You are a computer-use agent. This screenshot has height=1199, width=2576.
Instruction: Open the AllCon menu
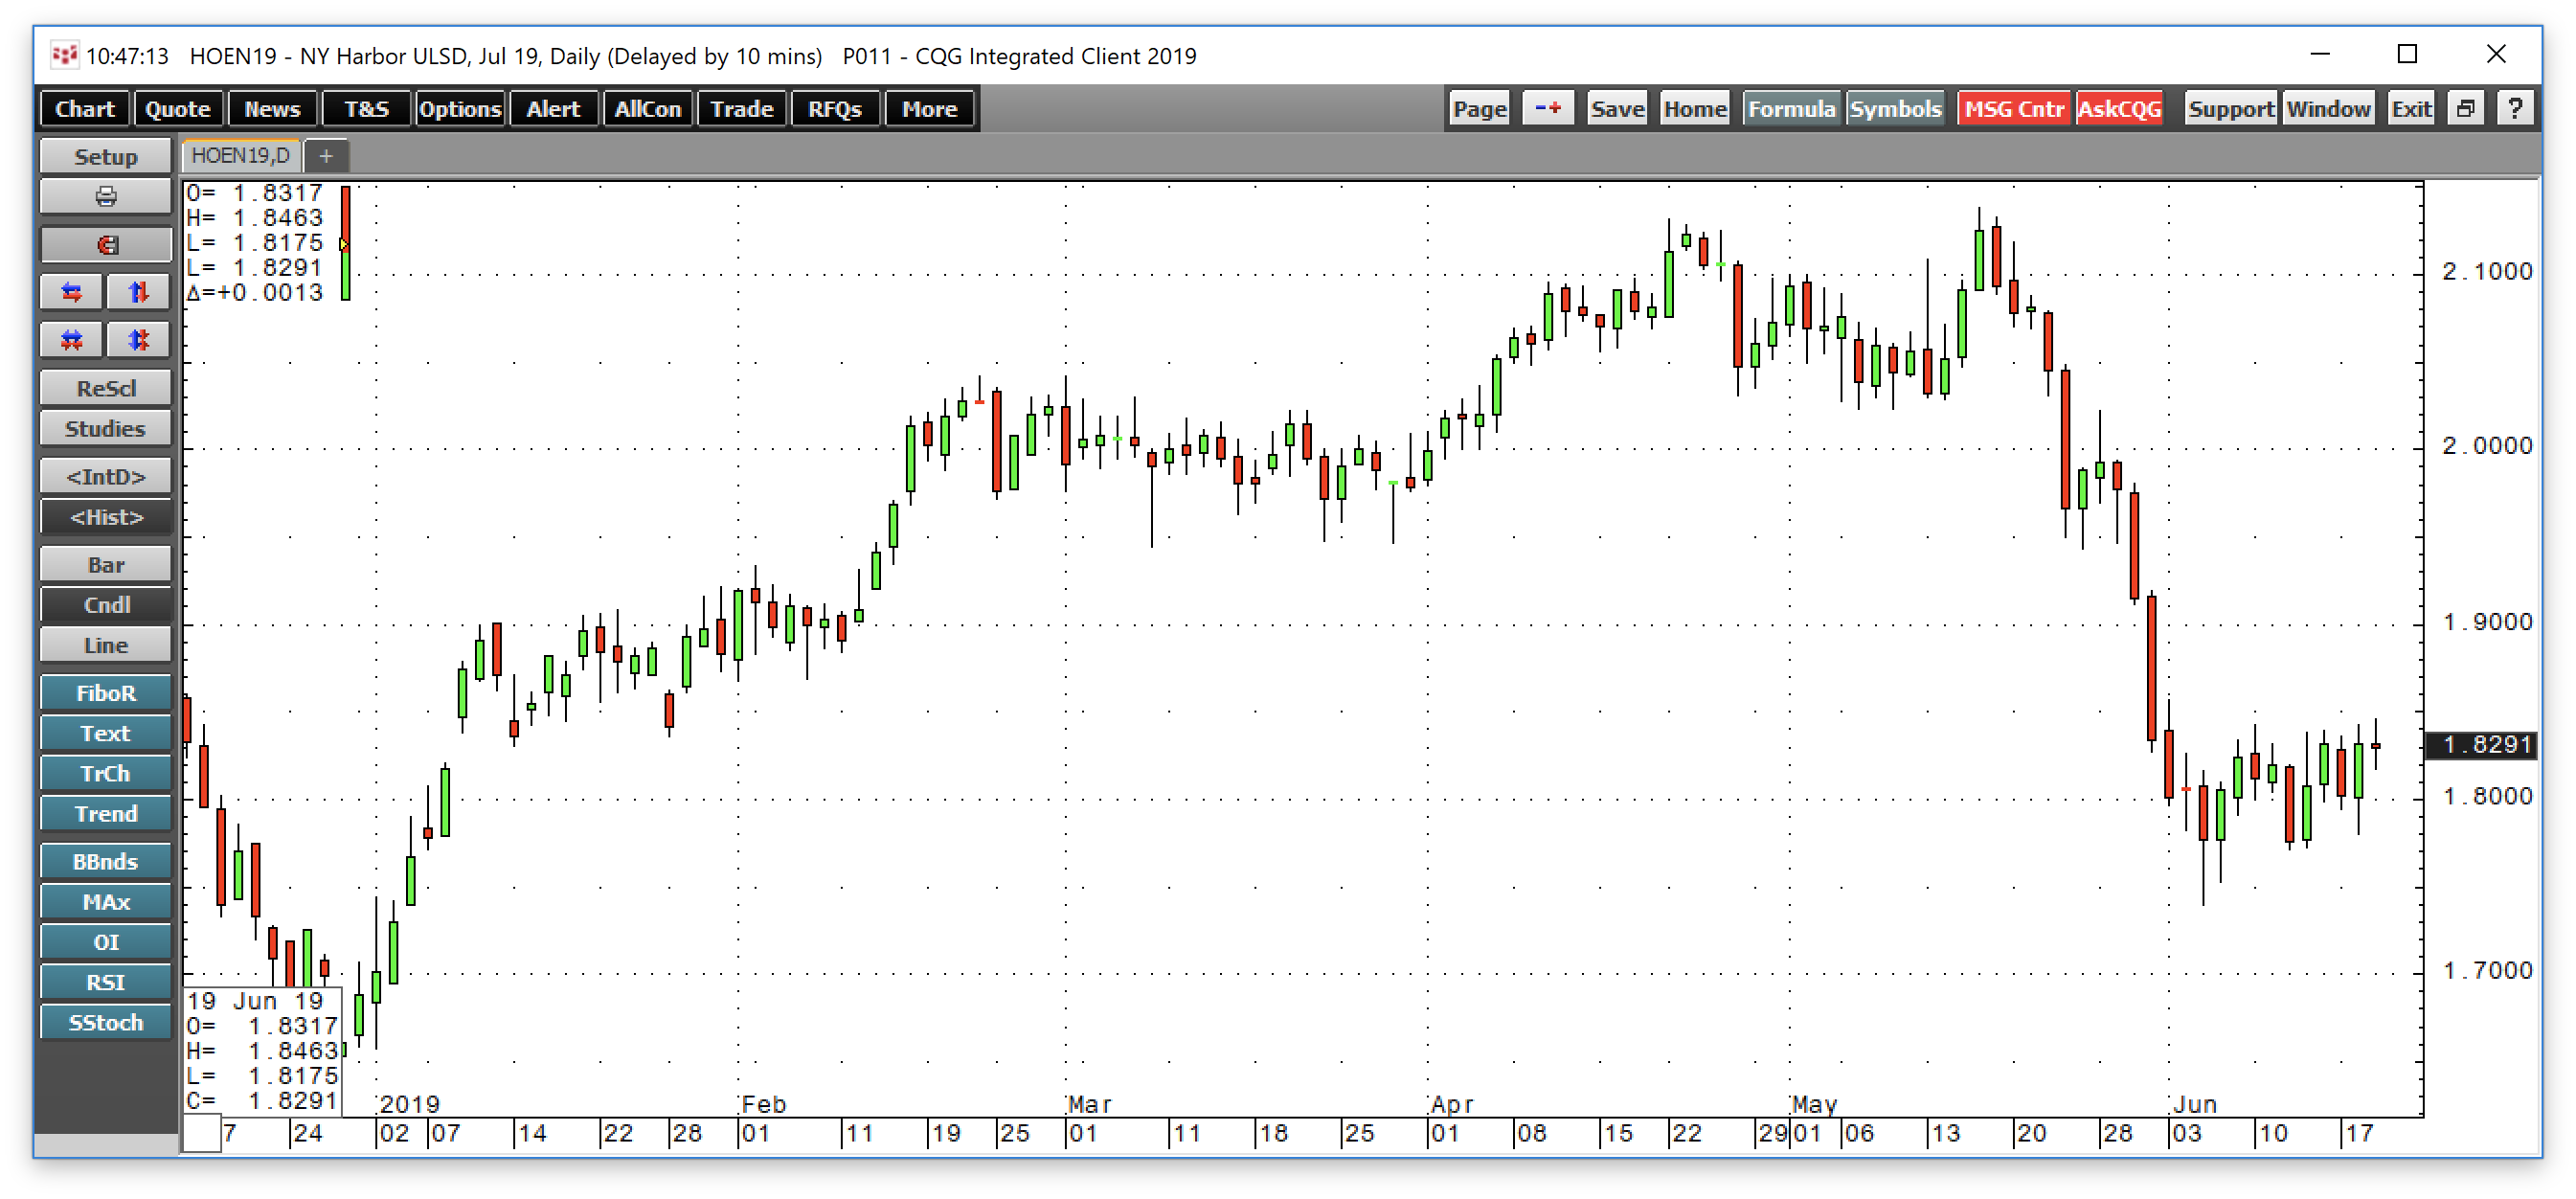point(648,108)
